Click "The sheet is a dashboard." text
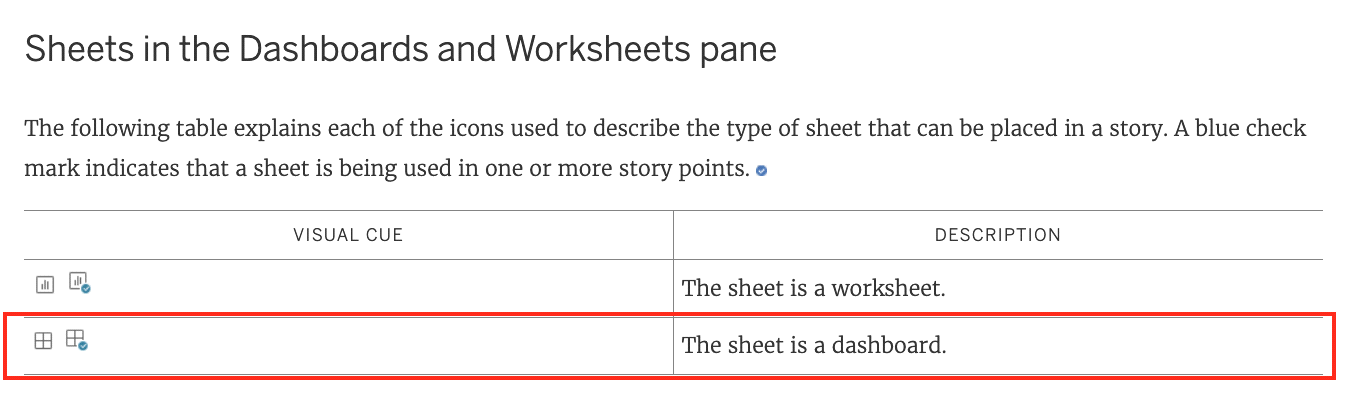1346x404 pixels. [x=814, y=346]
